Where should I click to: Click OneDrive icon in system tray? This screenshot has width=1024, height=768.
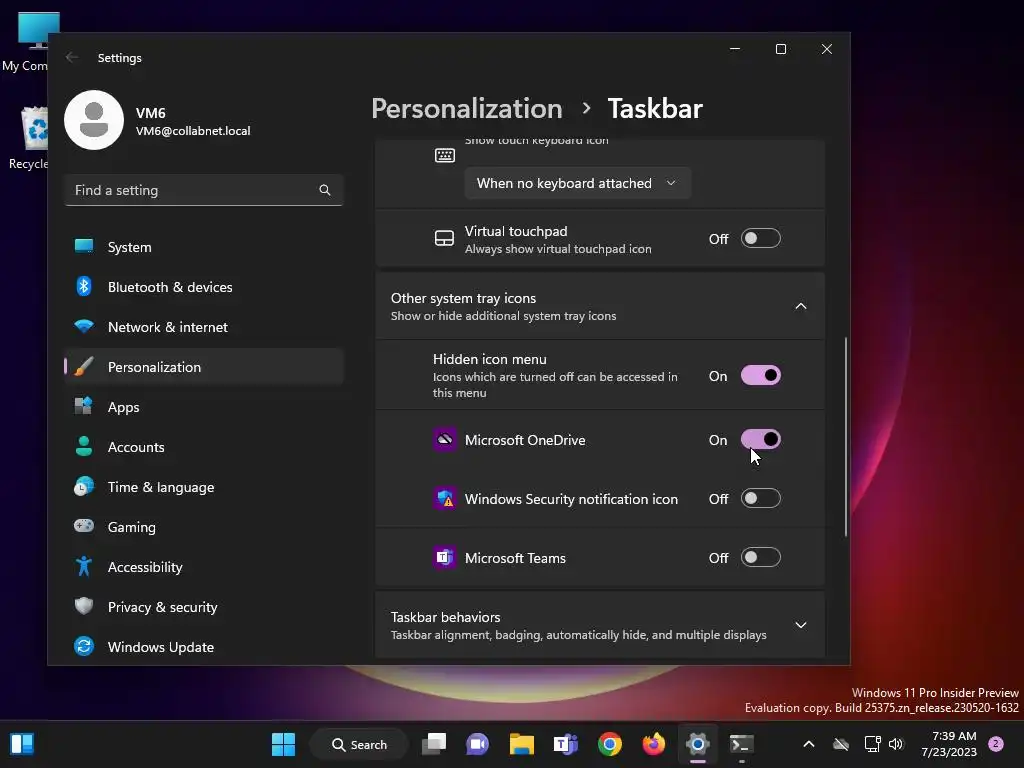tap(841, 744)
